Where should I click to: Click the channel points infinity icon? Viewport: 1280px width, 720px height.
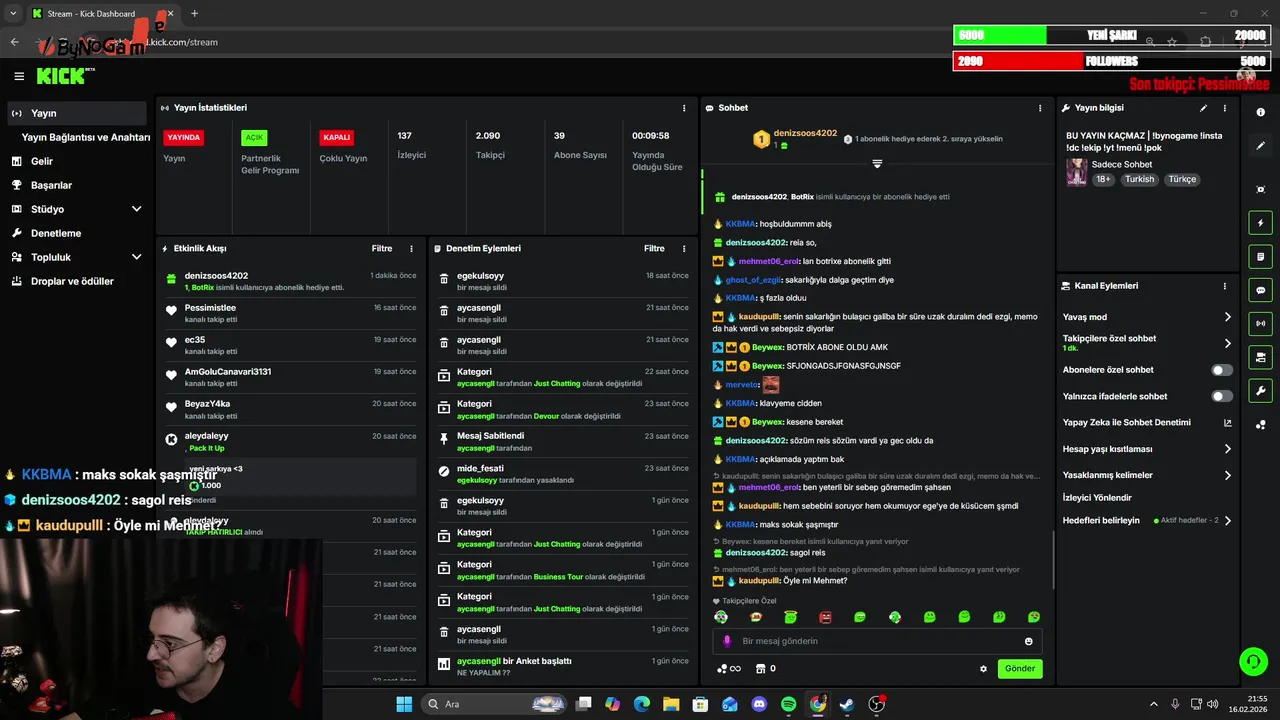[x=729, y=669]
